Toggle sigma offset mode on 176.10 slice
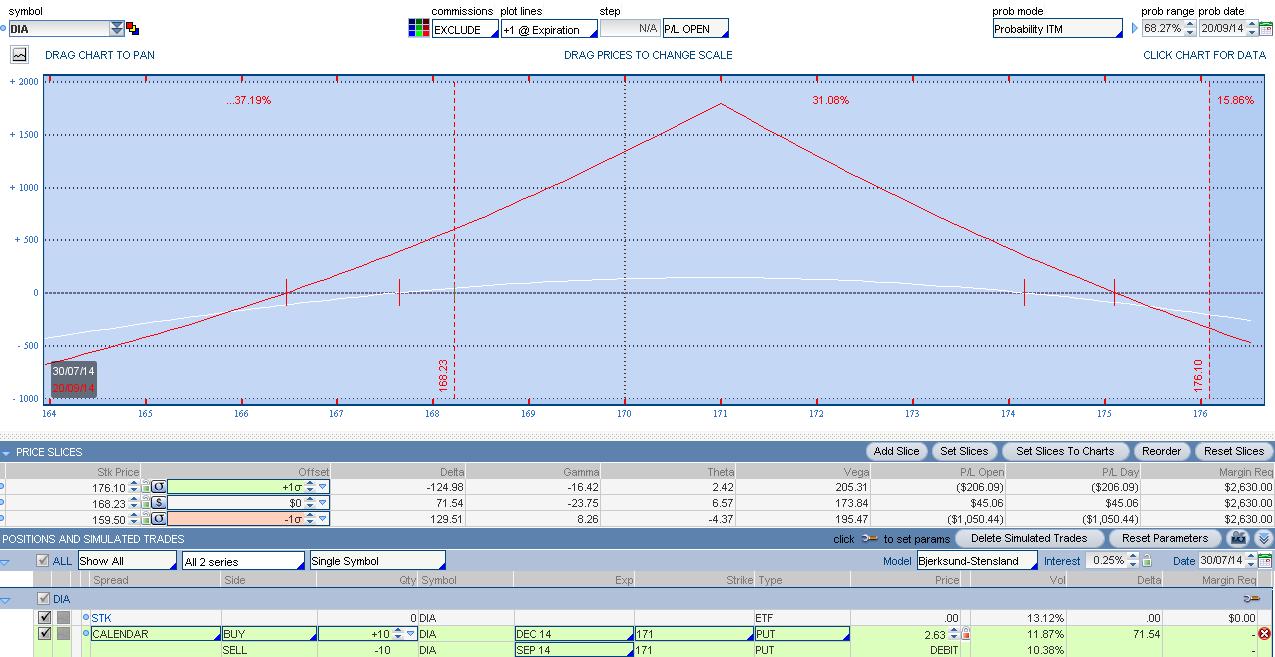1275x657 pixels. click(x=159, y=487)
